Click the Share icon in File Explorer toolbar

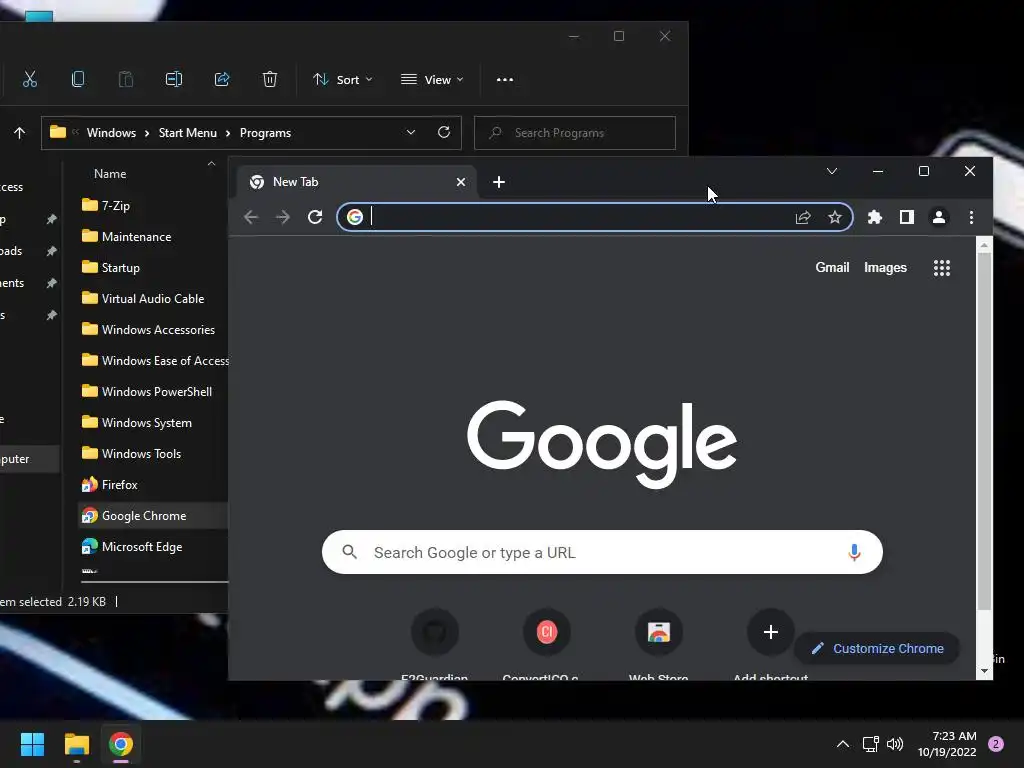(222, 80)
